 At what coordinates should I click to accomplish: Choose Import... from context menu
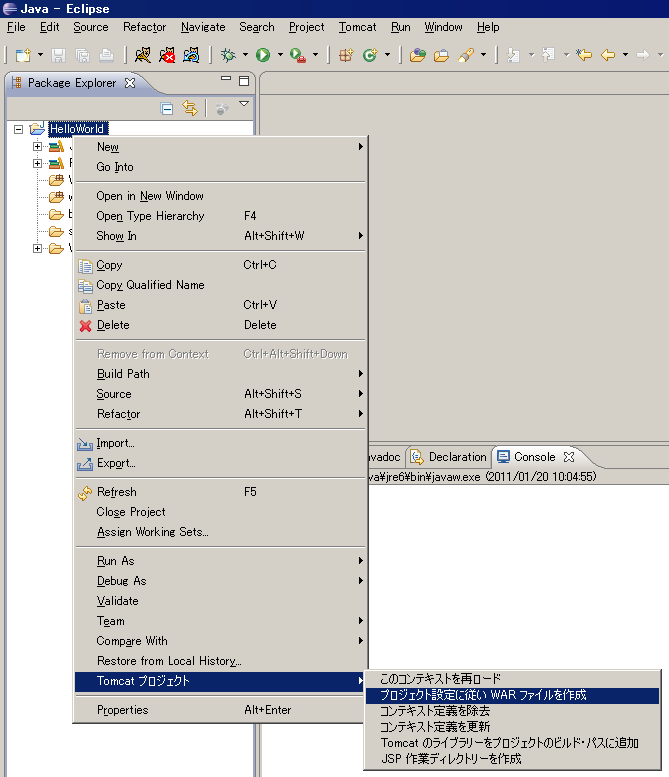(221, 444)
